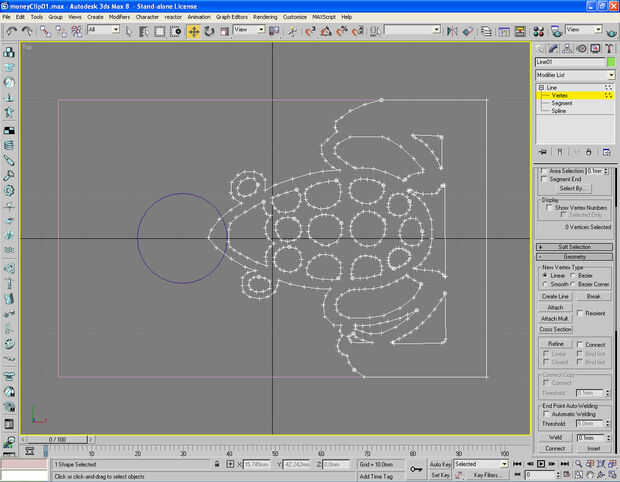Click the Weld button
Screen dimensions: 620x482
point(554,437)
